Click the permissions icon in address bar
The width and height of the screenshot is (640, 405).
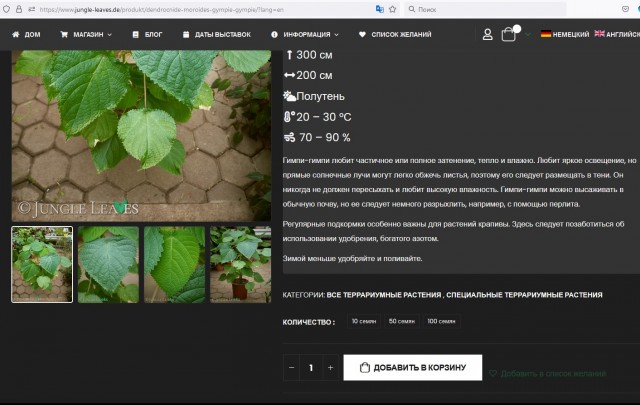(31, 9)
